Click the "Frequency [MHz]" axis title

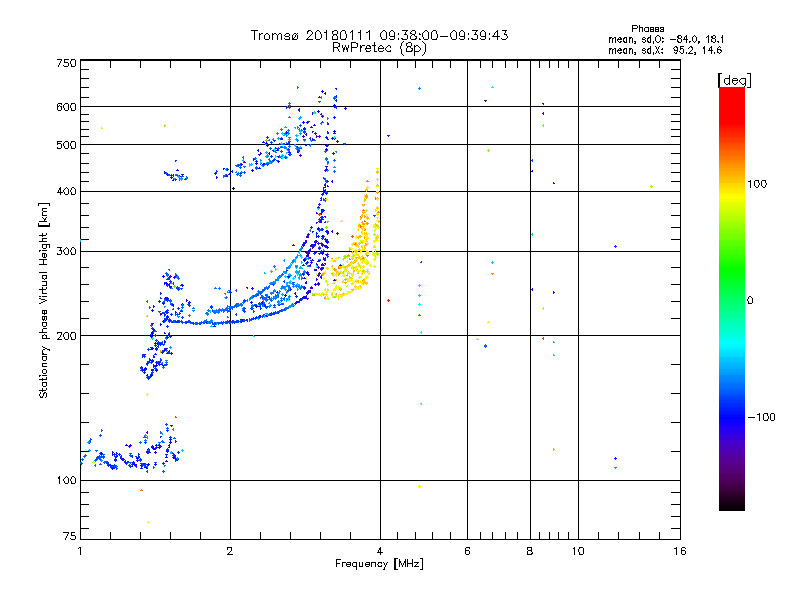click(379, 564)
